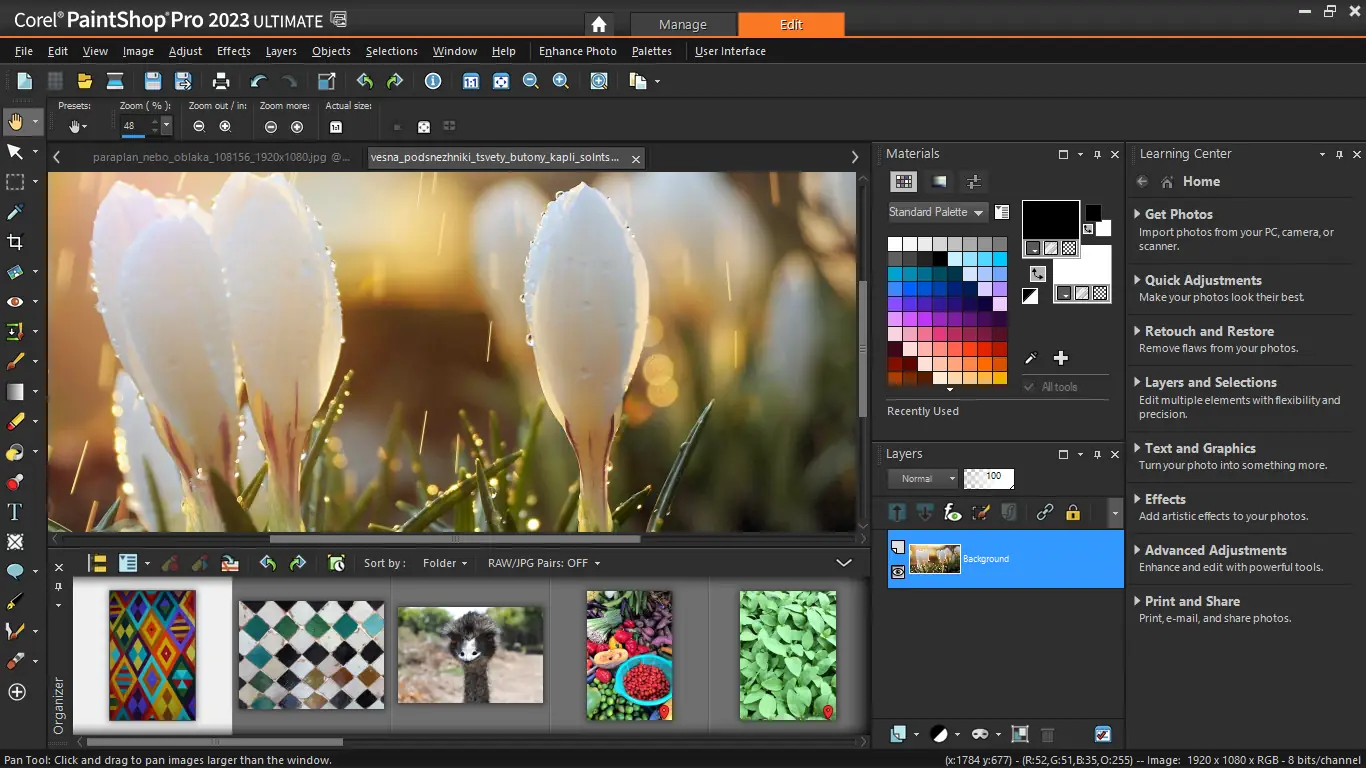Select the Red Eye removal tool

(15, 302)
